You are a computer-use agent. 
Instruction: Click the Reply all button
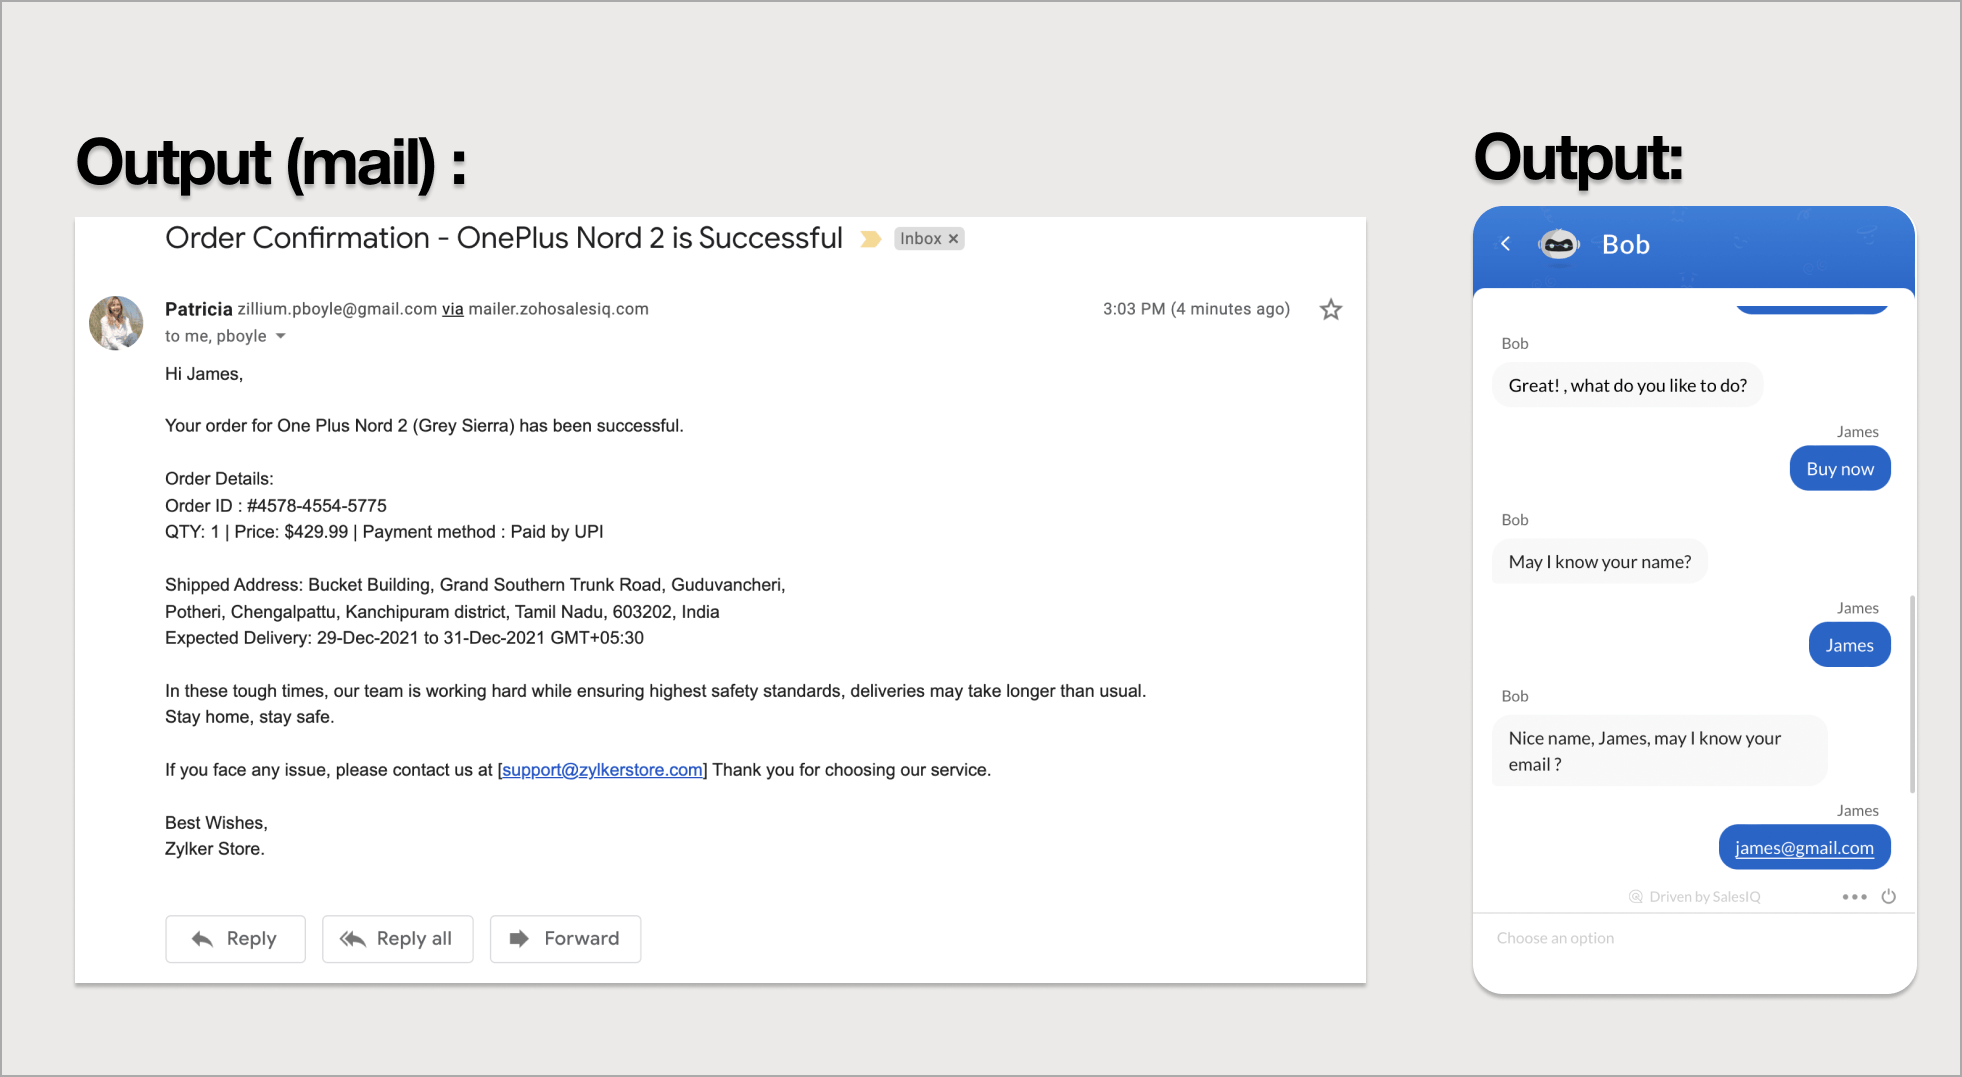(397, 939)
